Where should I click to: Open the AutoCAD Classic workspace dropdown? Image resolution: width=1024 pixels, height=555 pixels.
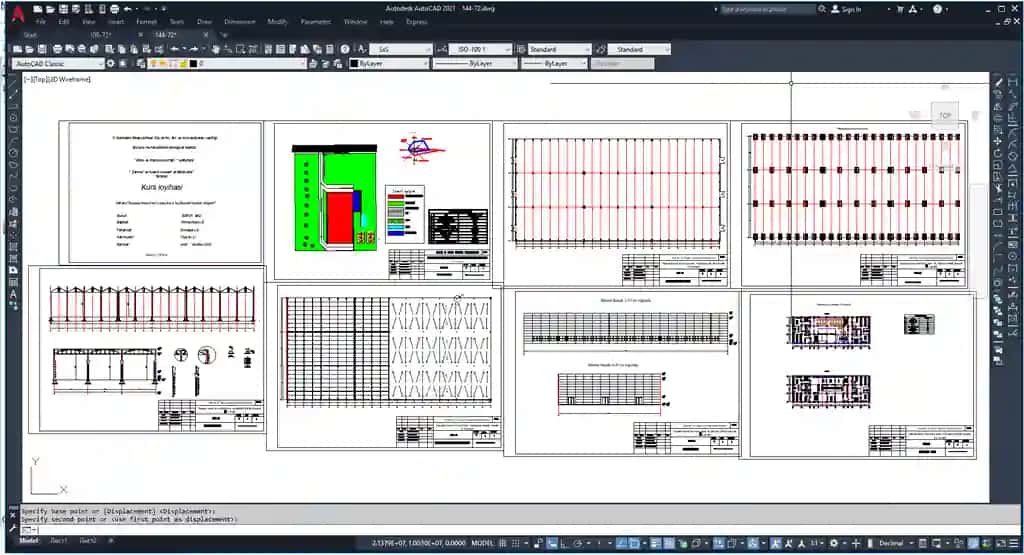[57, 63]
